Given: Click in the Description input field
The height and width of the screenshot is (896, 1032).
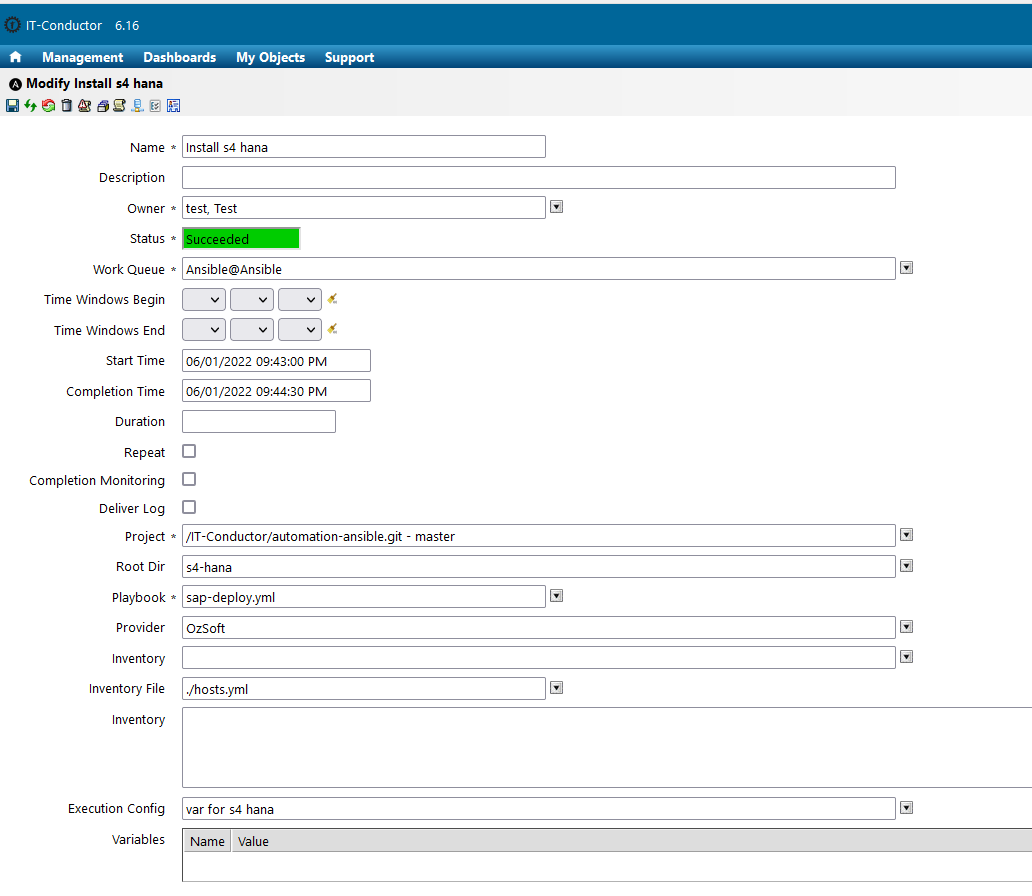Looking at the screenshot, I should click(x=500, y=177).
